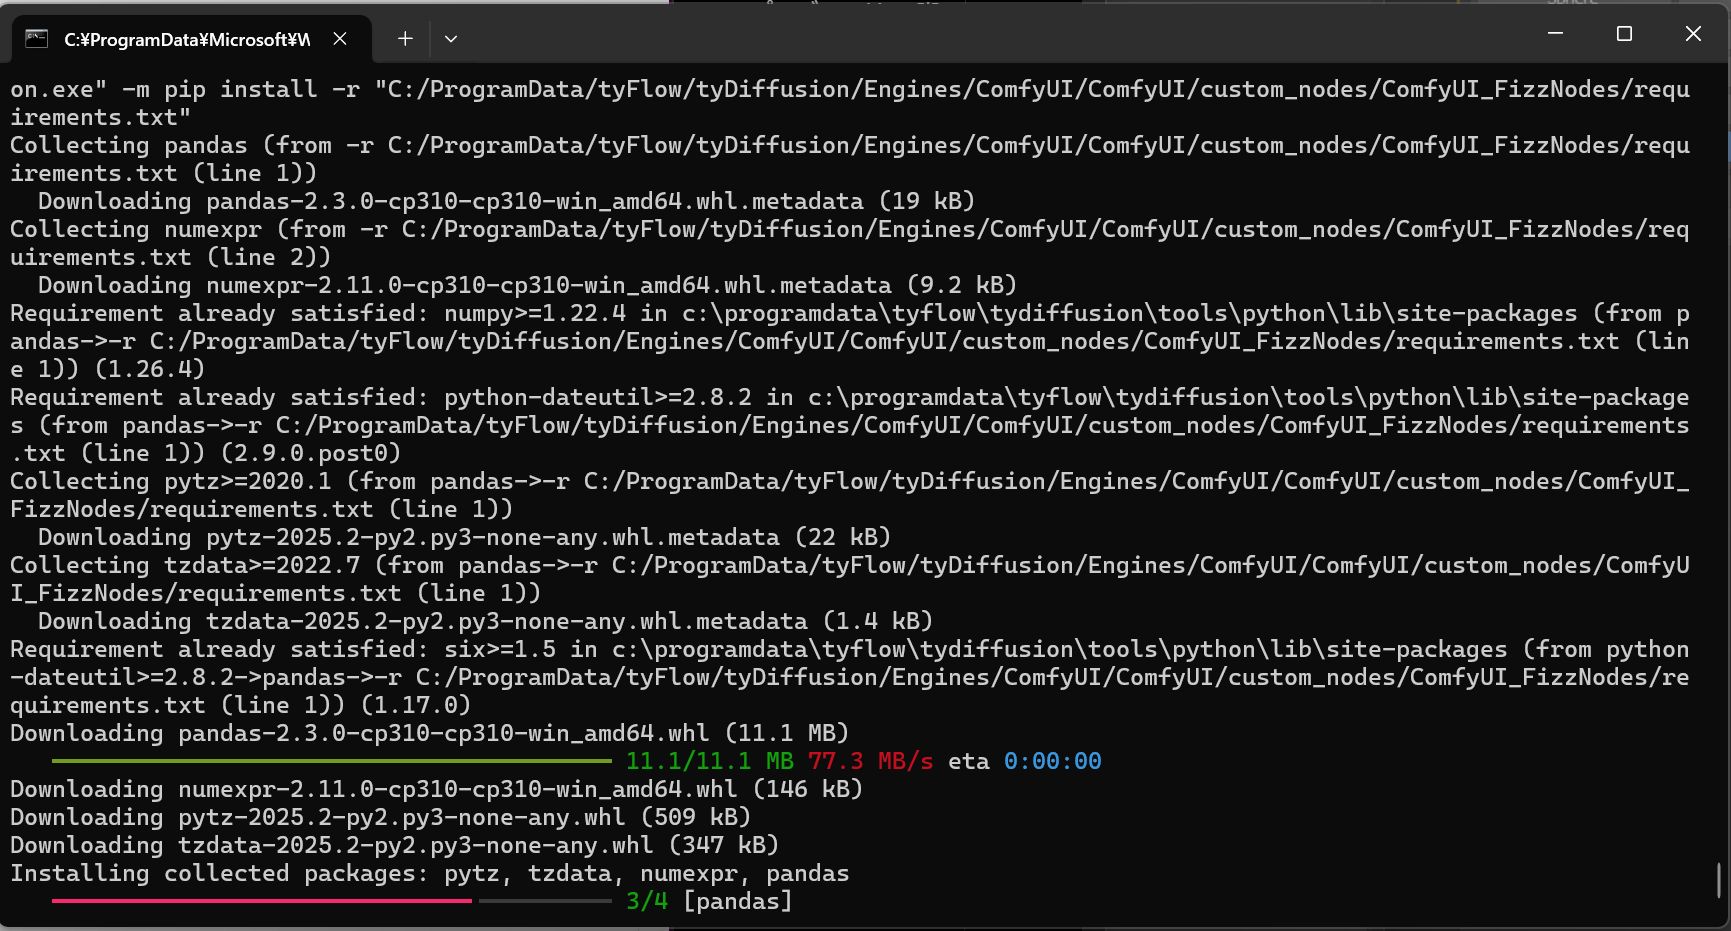The image size is (1731, 931).
Task: Click the '11.1/11.1 MB' progress text
Action: (x=709, y=761)
